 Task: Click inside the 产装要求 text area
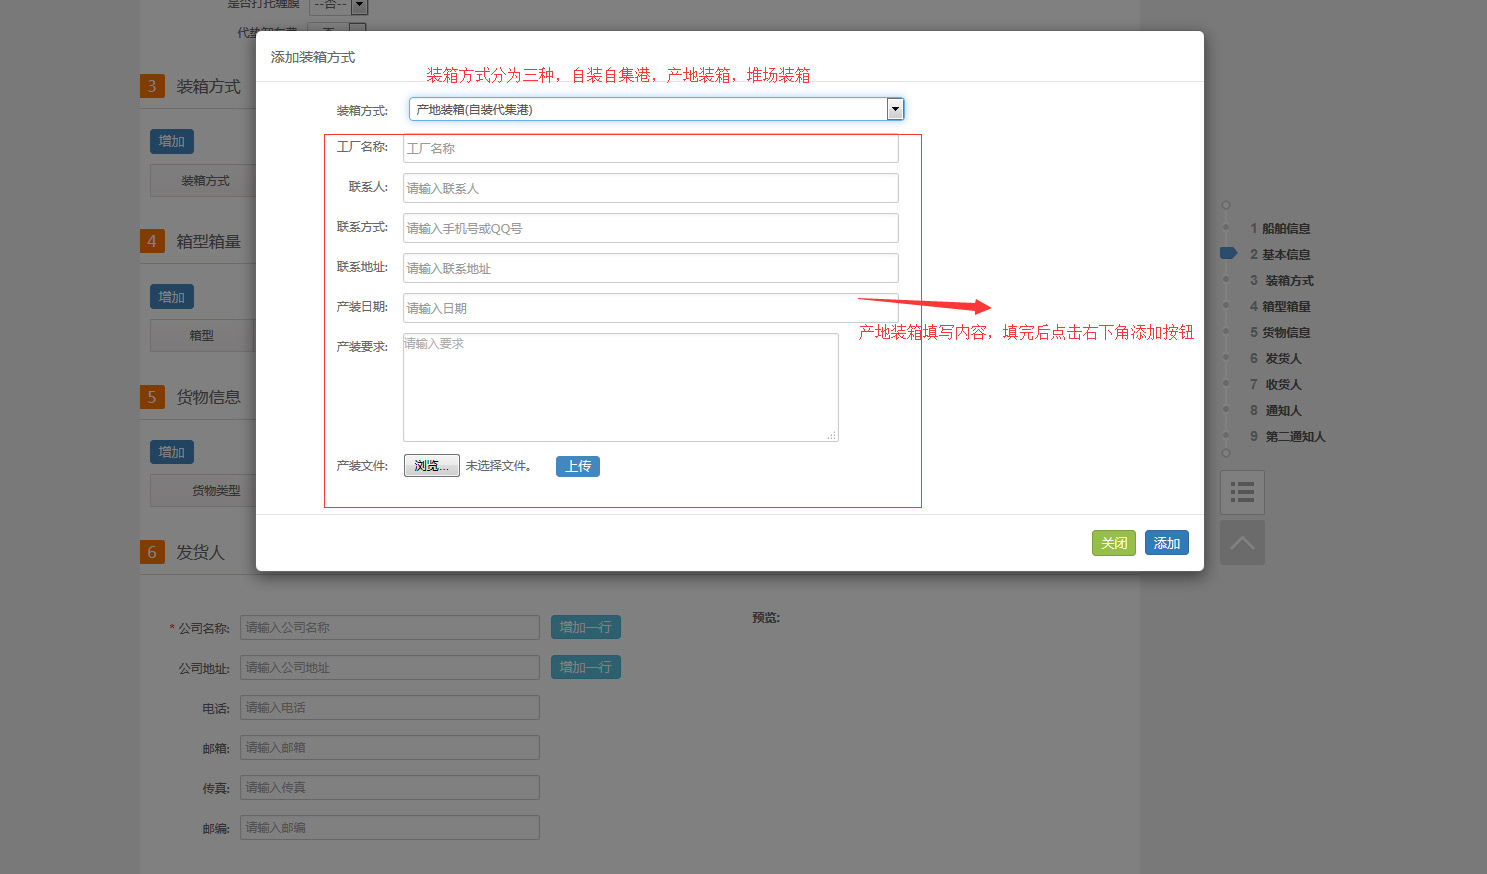pos(620,387)
